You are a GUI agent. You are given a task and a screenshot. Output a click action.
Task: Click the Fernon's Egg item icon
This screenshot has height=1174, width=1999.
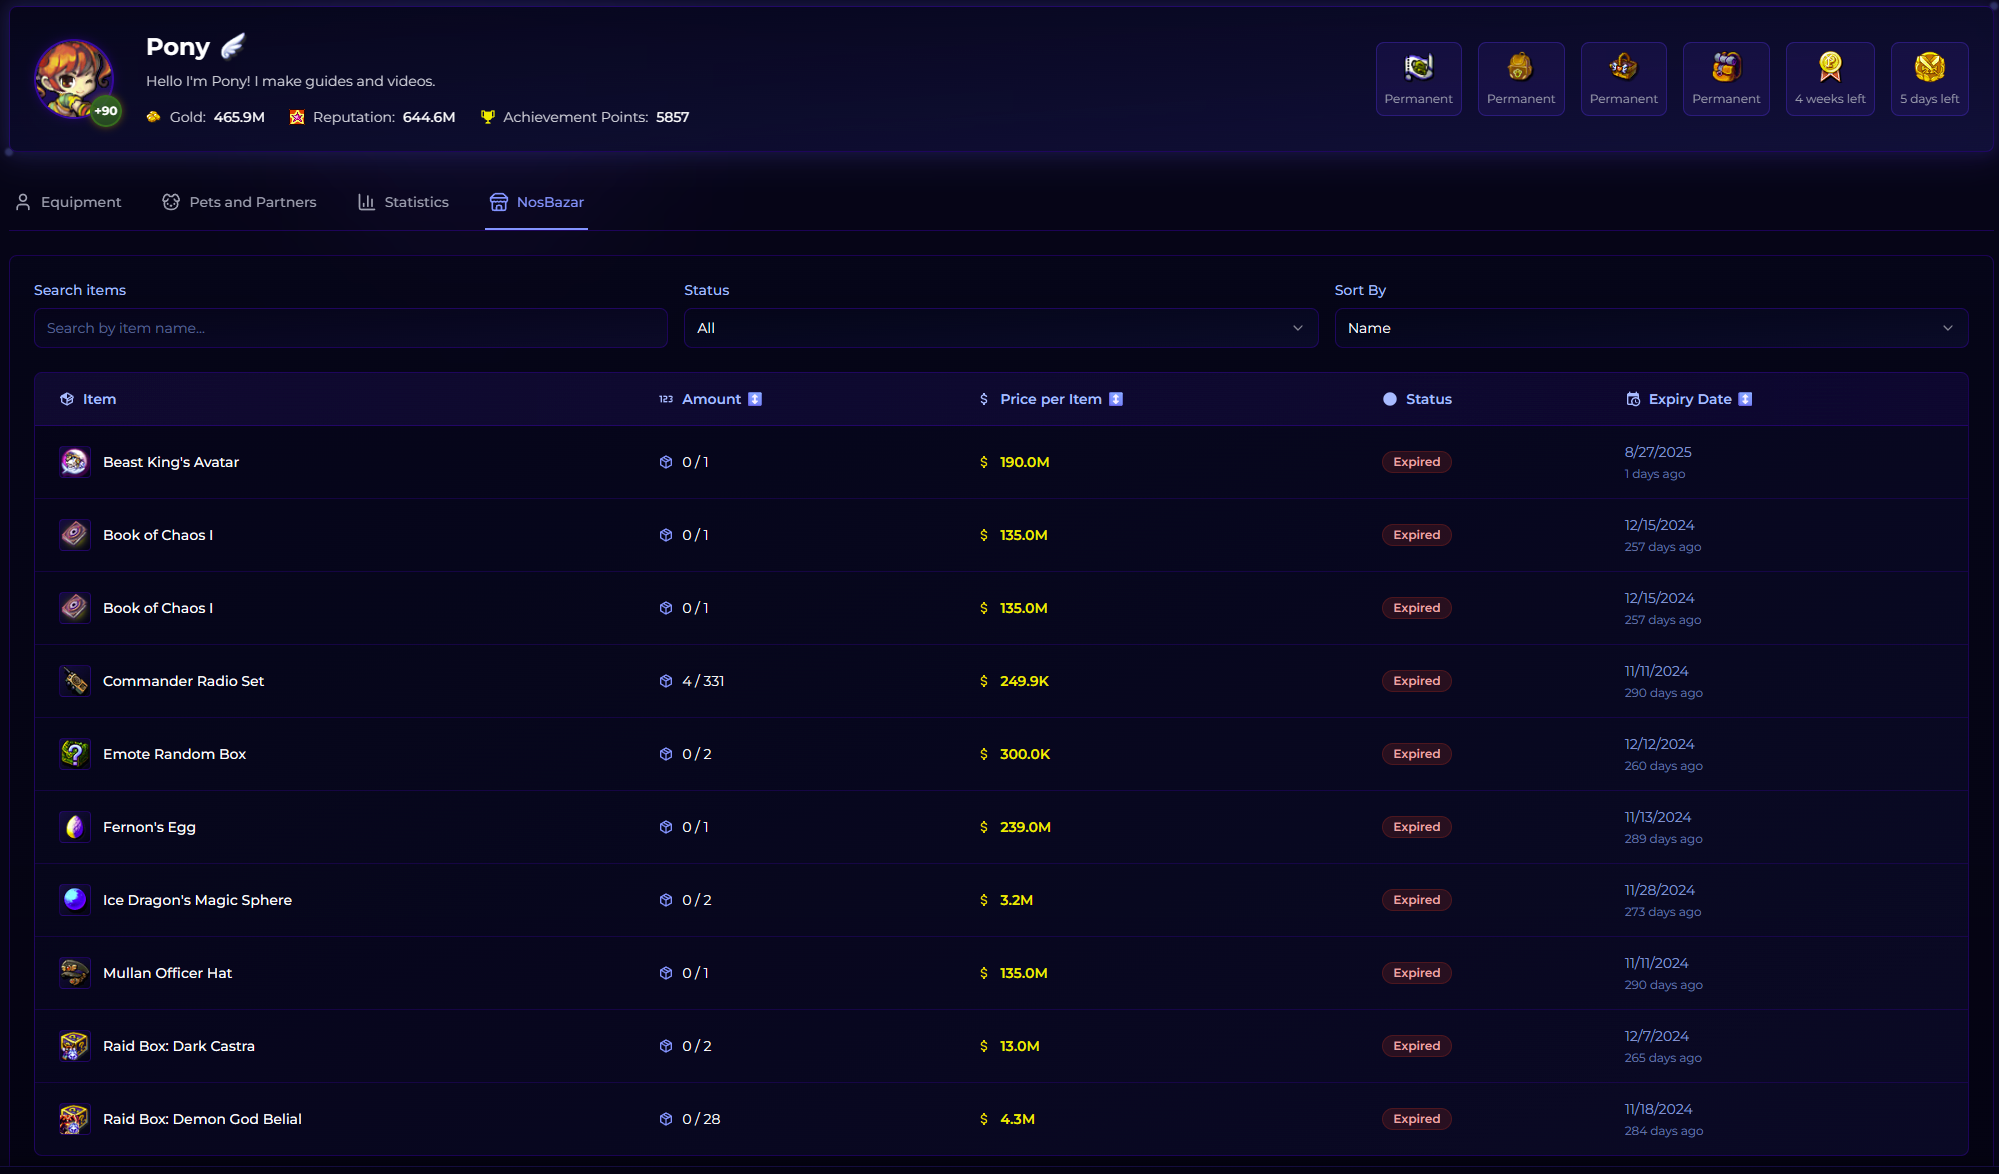(x=74, y=827)
